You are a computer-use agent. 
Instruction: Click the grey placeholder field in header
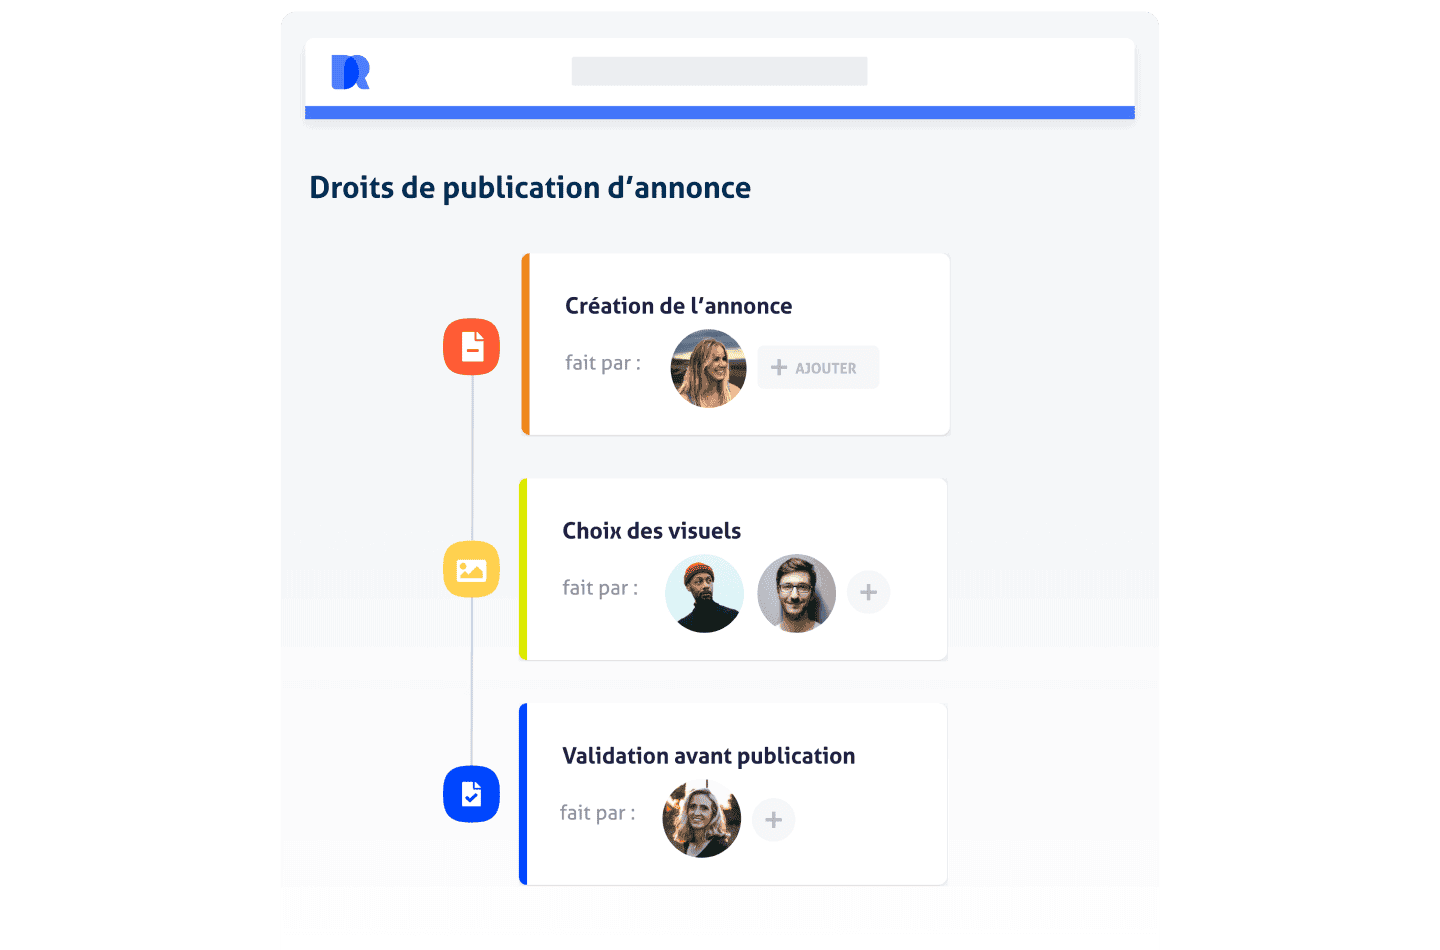[719, 71]
